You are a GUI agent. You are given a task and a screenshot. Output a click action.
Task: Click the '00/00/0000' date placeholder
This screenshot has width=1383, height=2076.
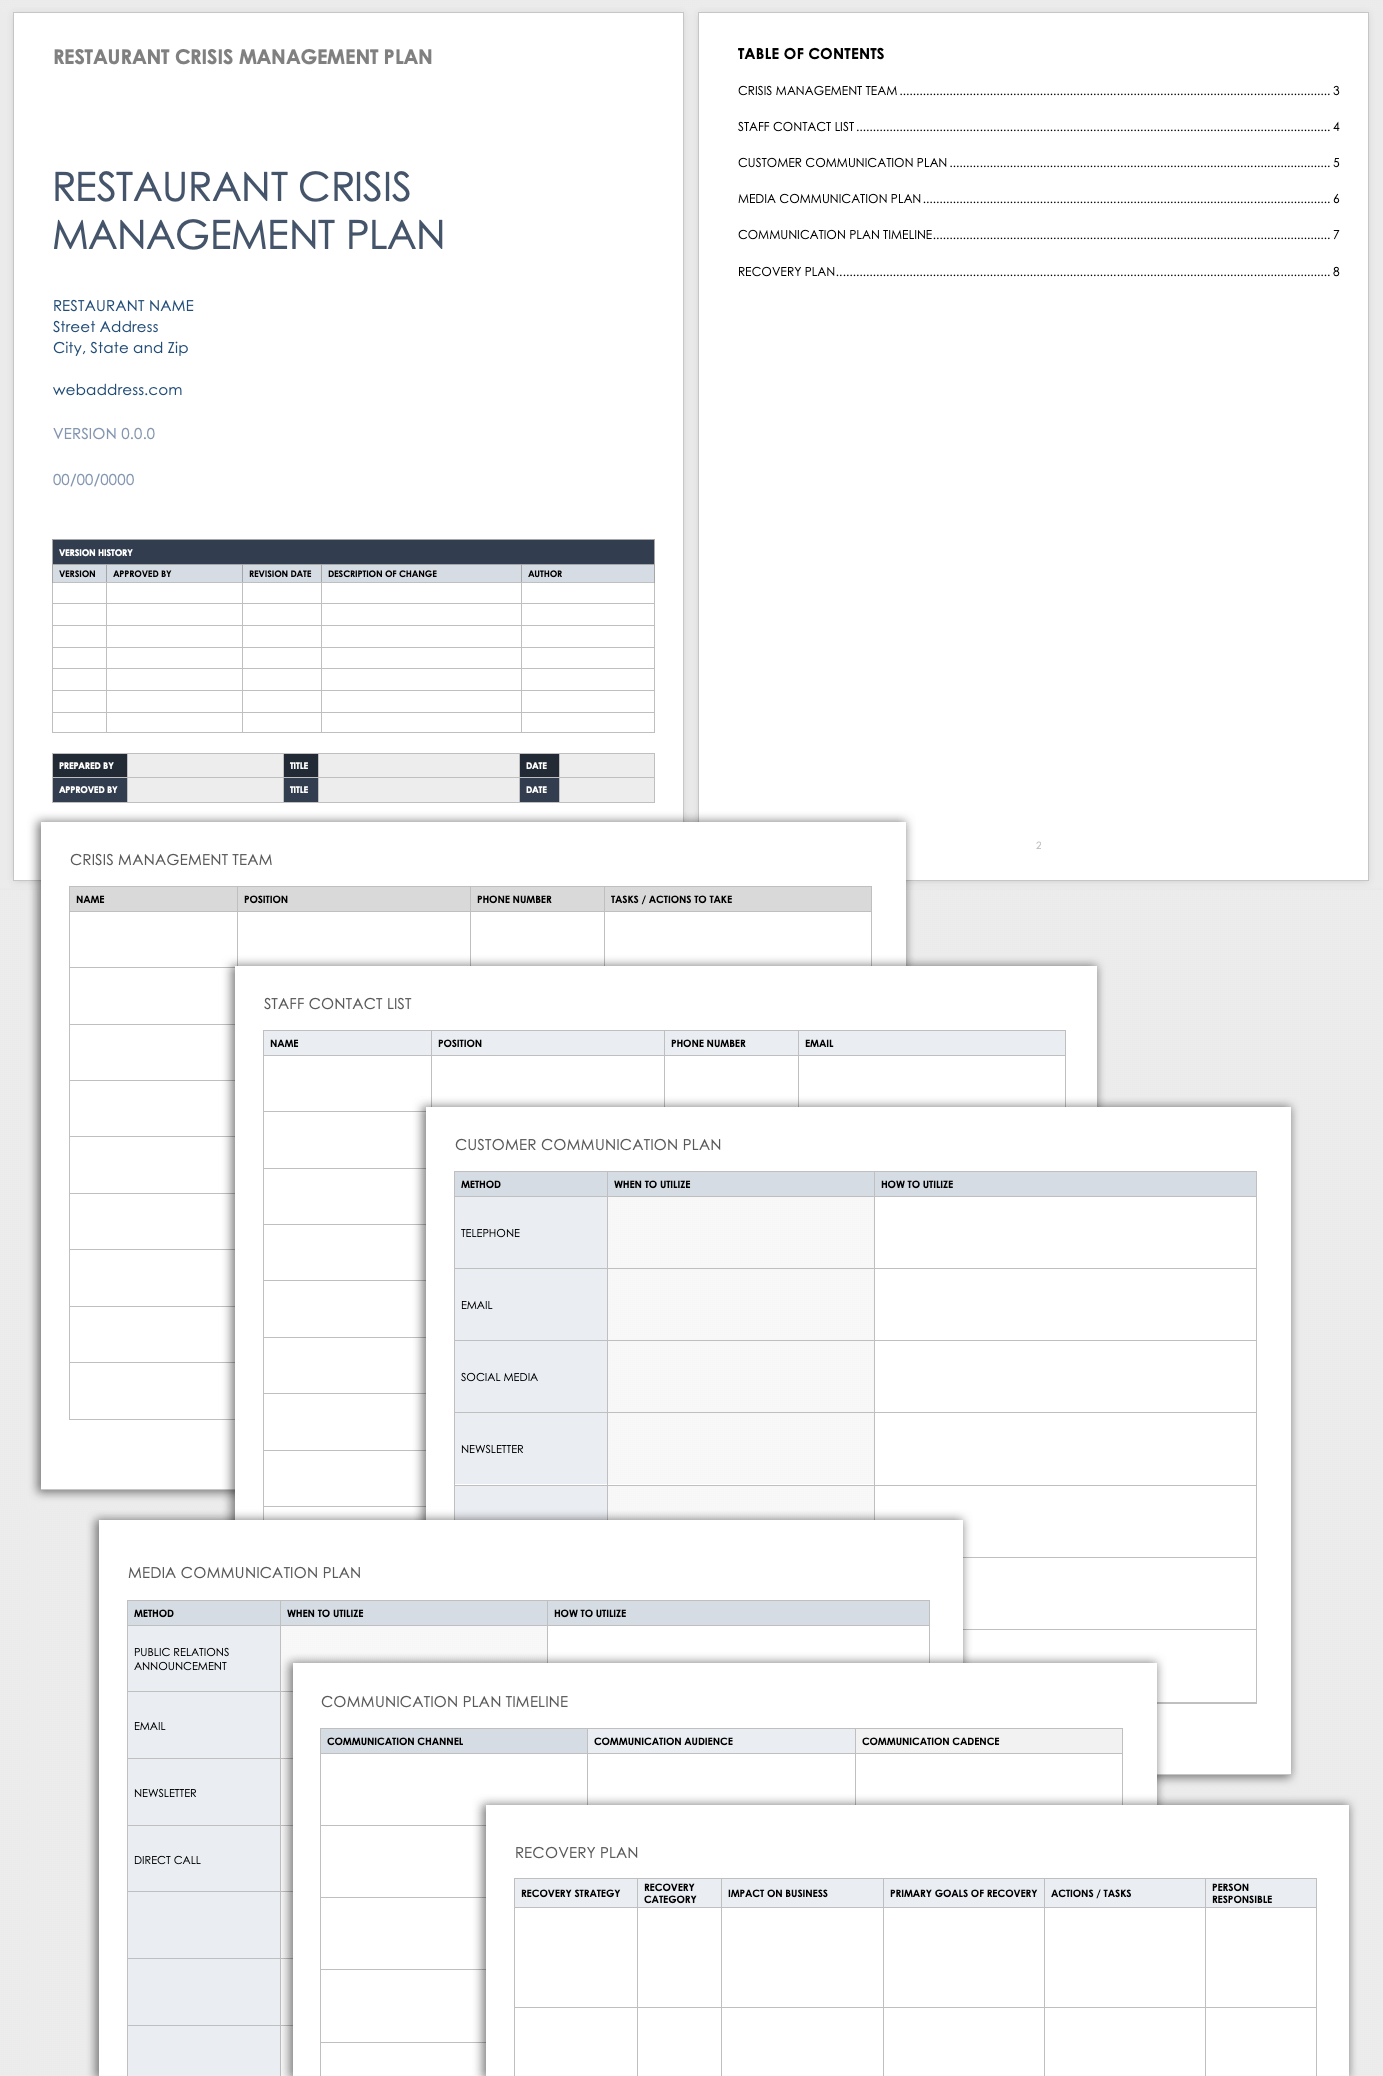point(93,480)
